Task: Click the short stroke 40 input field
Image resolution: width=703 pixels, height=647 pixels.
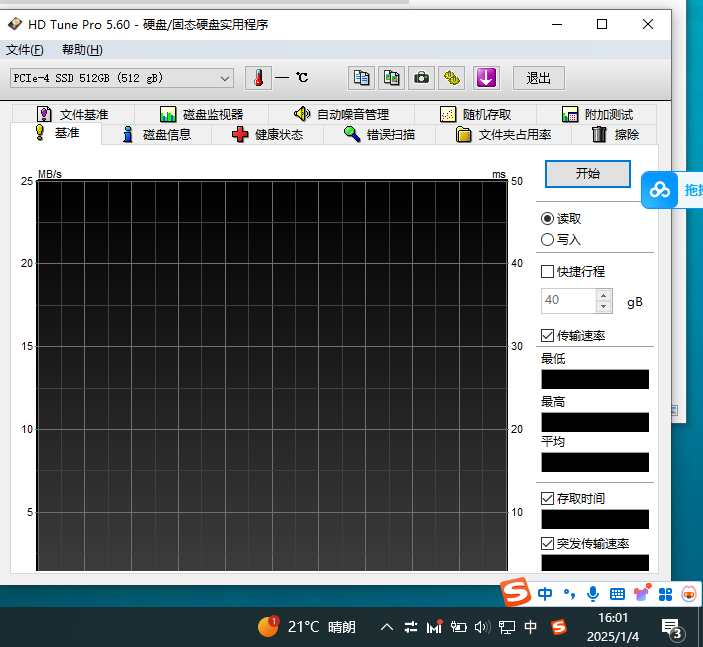Action: point(568,300)
